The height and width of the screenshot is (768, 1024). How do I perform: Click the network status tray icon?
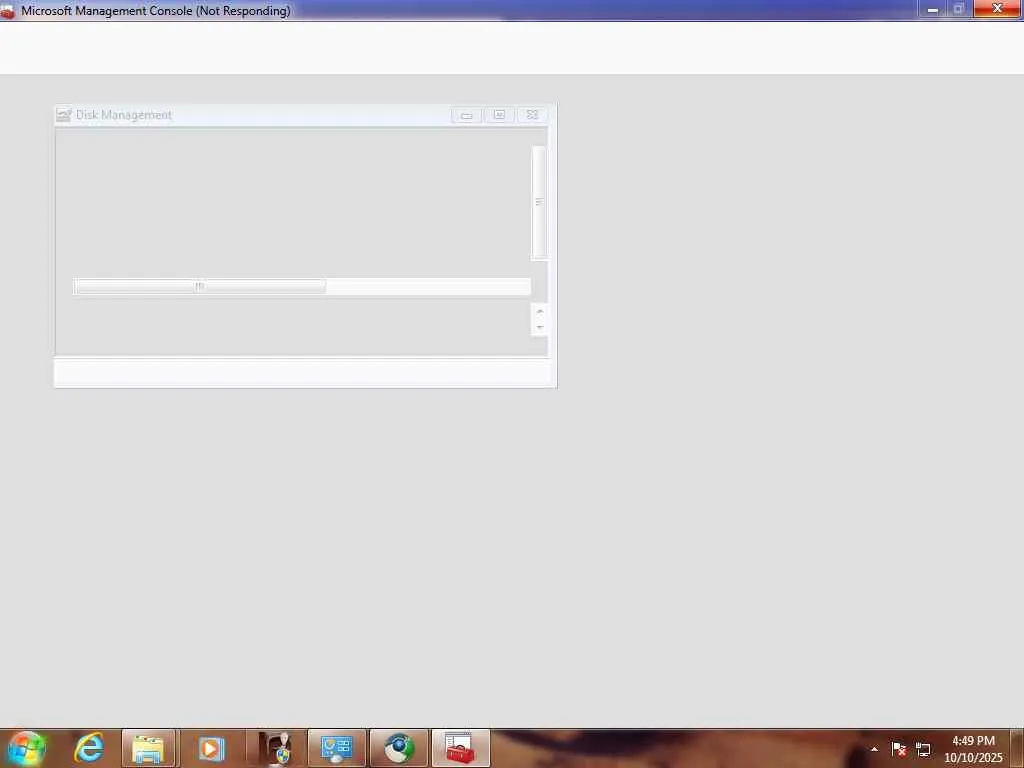pos(923,749)
